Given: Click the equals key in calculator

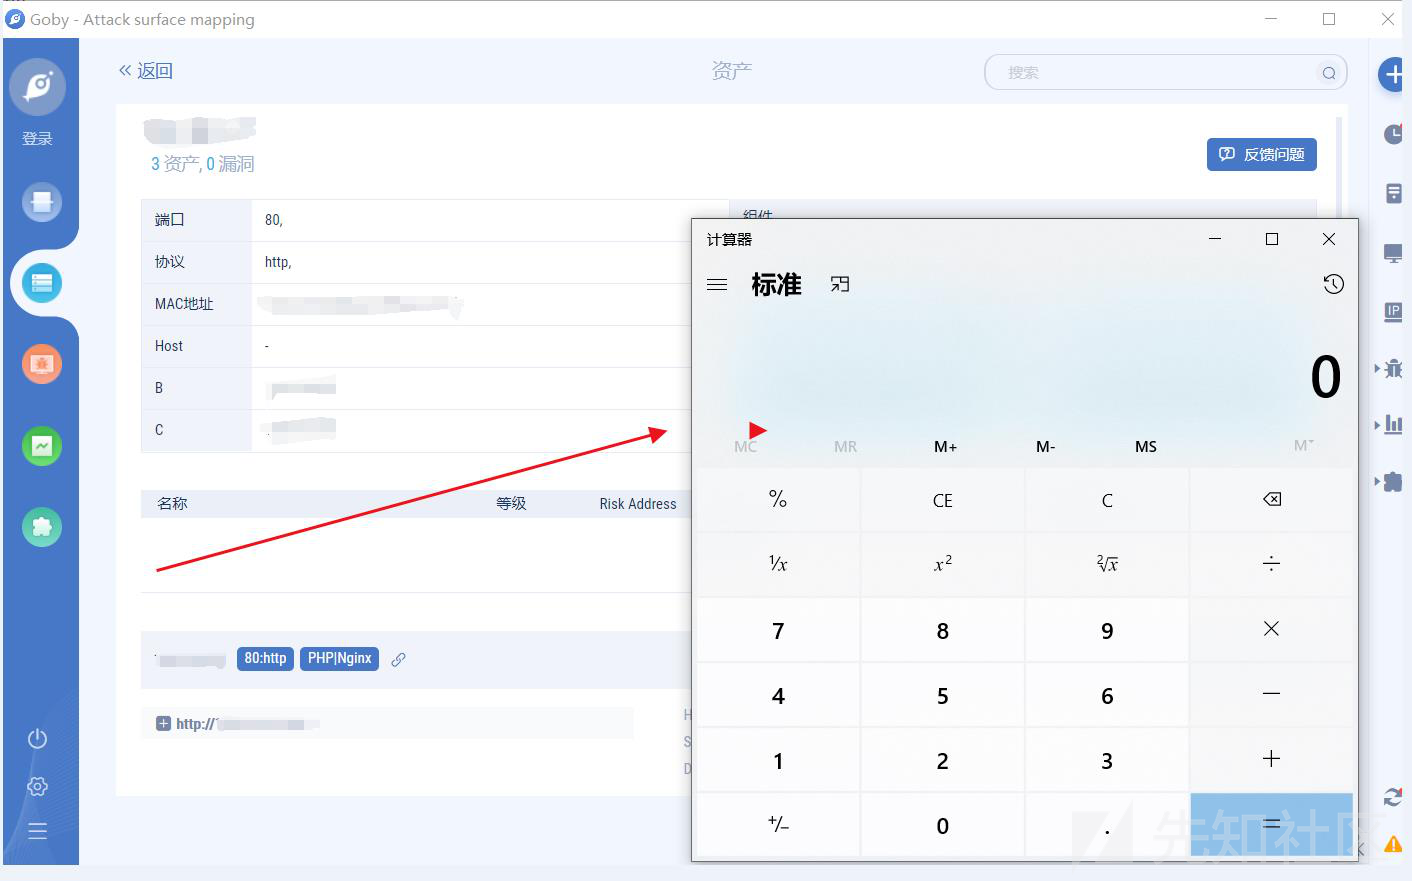Looking at the screenshot, I should click(1271, 824).
